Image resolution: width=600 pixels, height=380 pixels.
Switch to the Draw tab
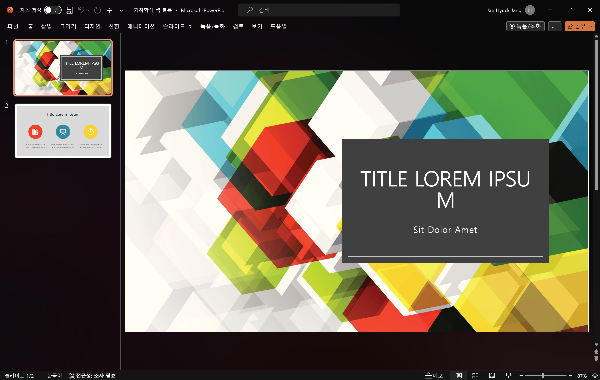(68, 26)
